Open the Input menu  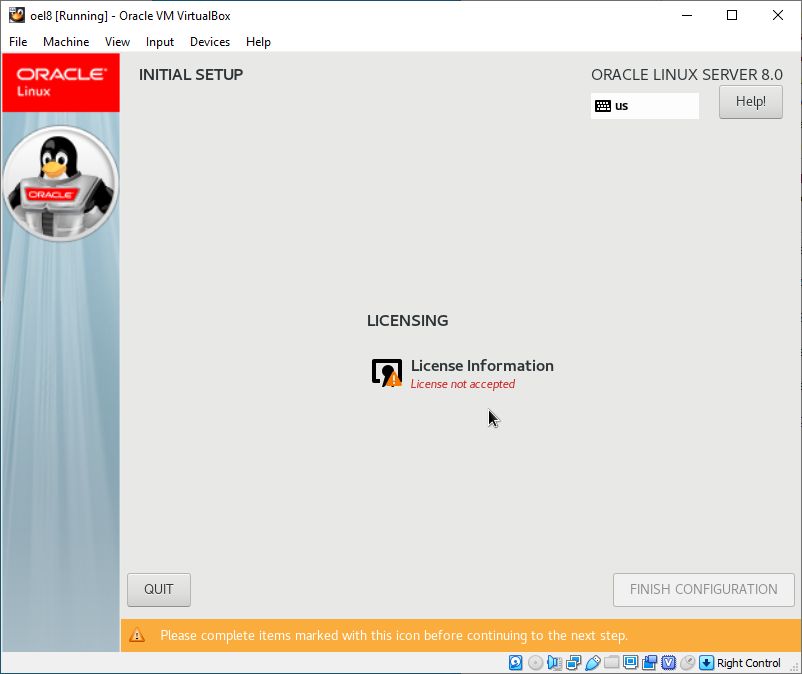click(x=160, y=42)
